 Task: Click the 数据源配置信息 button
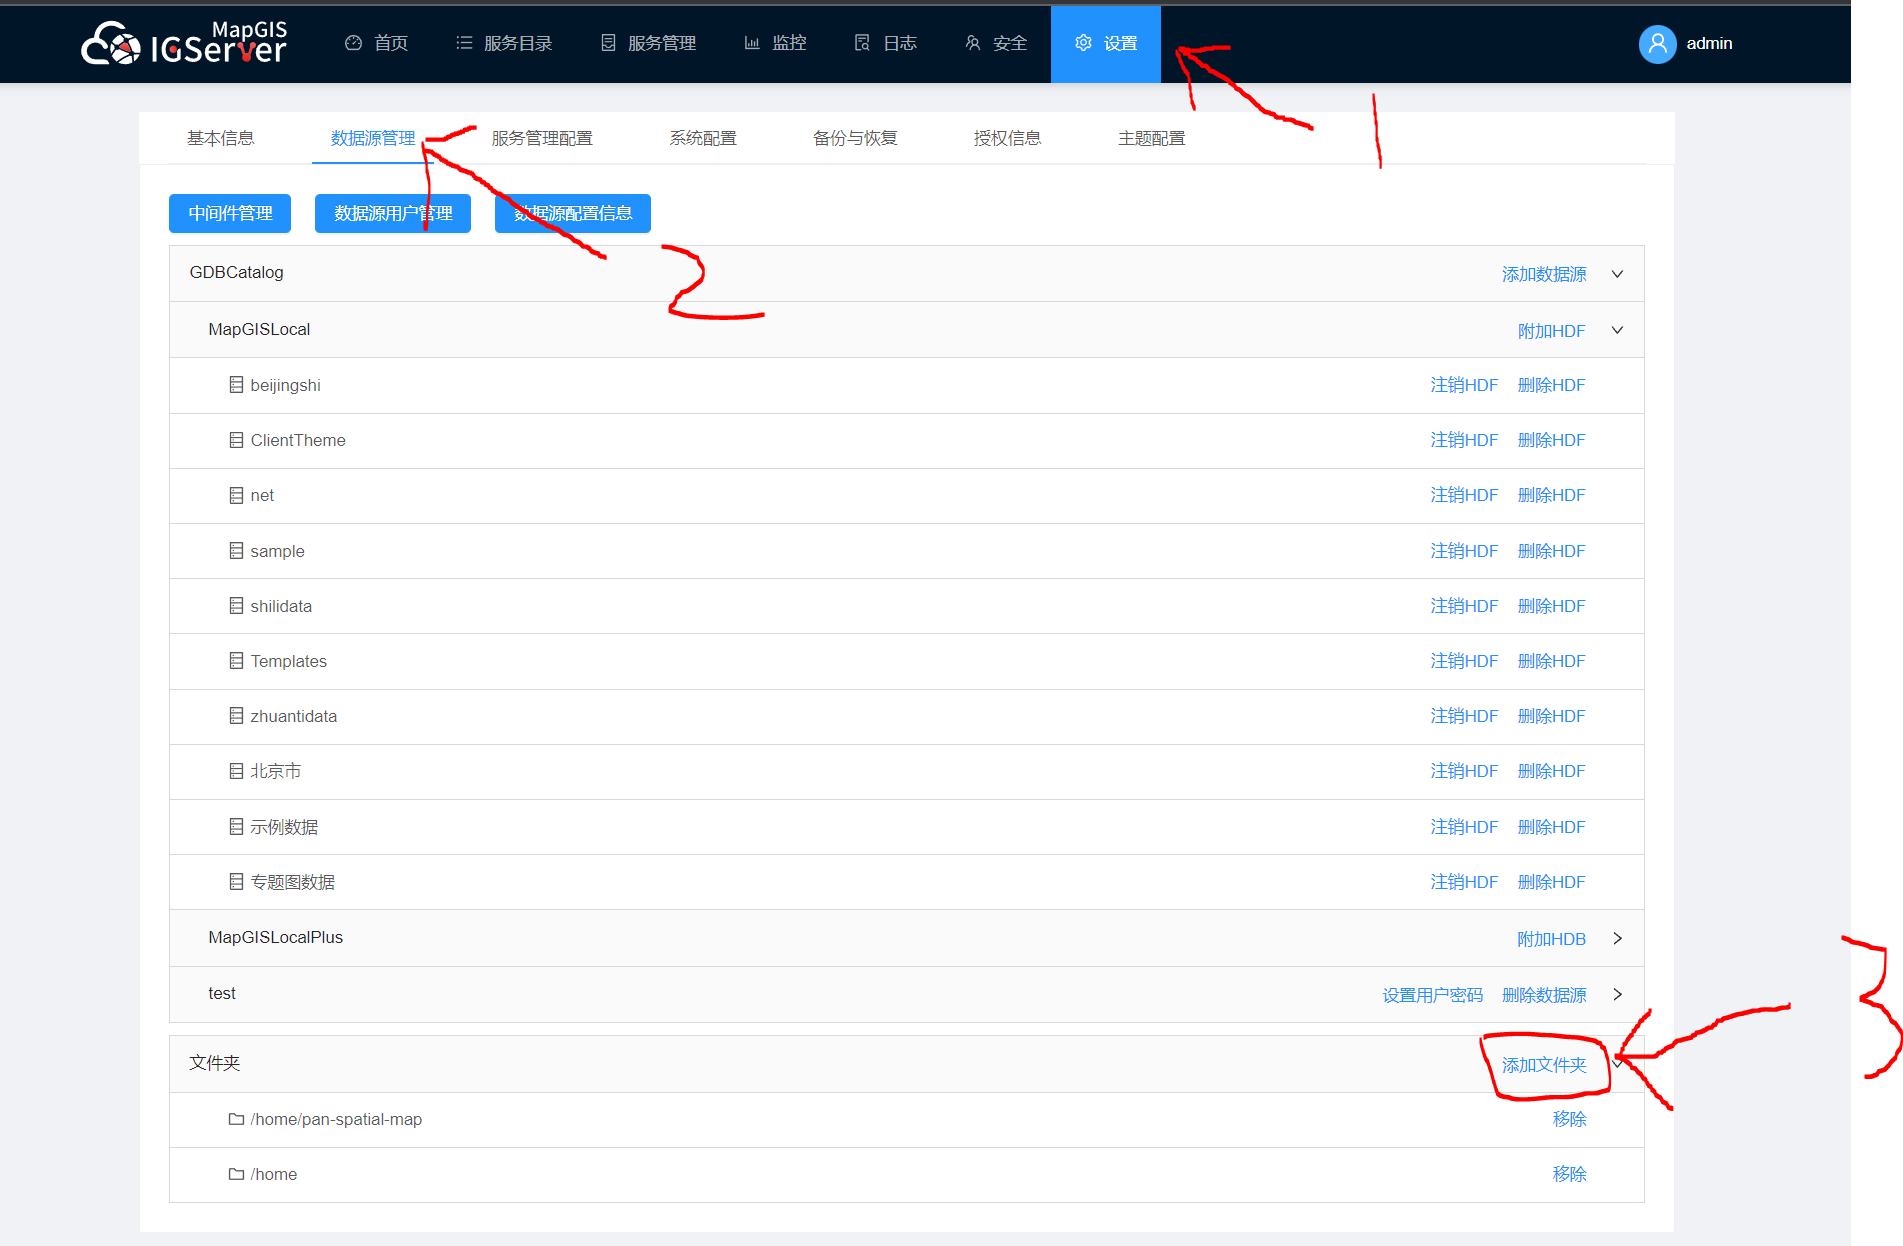573,213
